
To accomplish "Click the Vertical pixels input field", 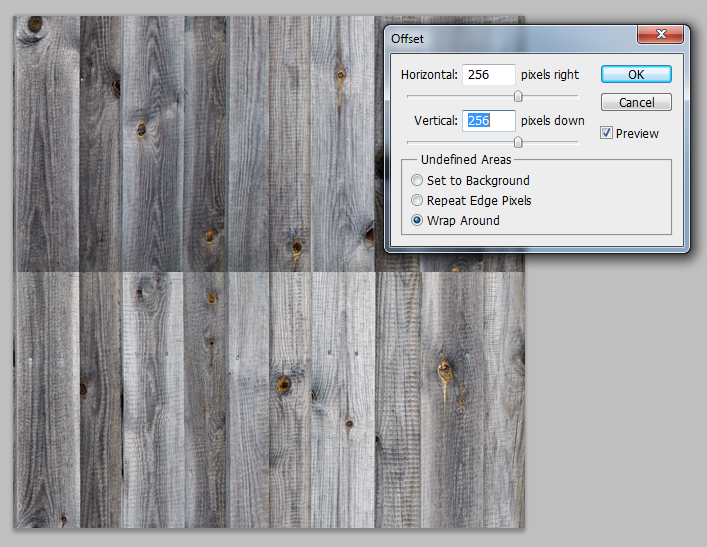I will pyautogui.click(x=489, y=121).
